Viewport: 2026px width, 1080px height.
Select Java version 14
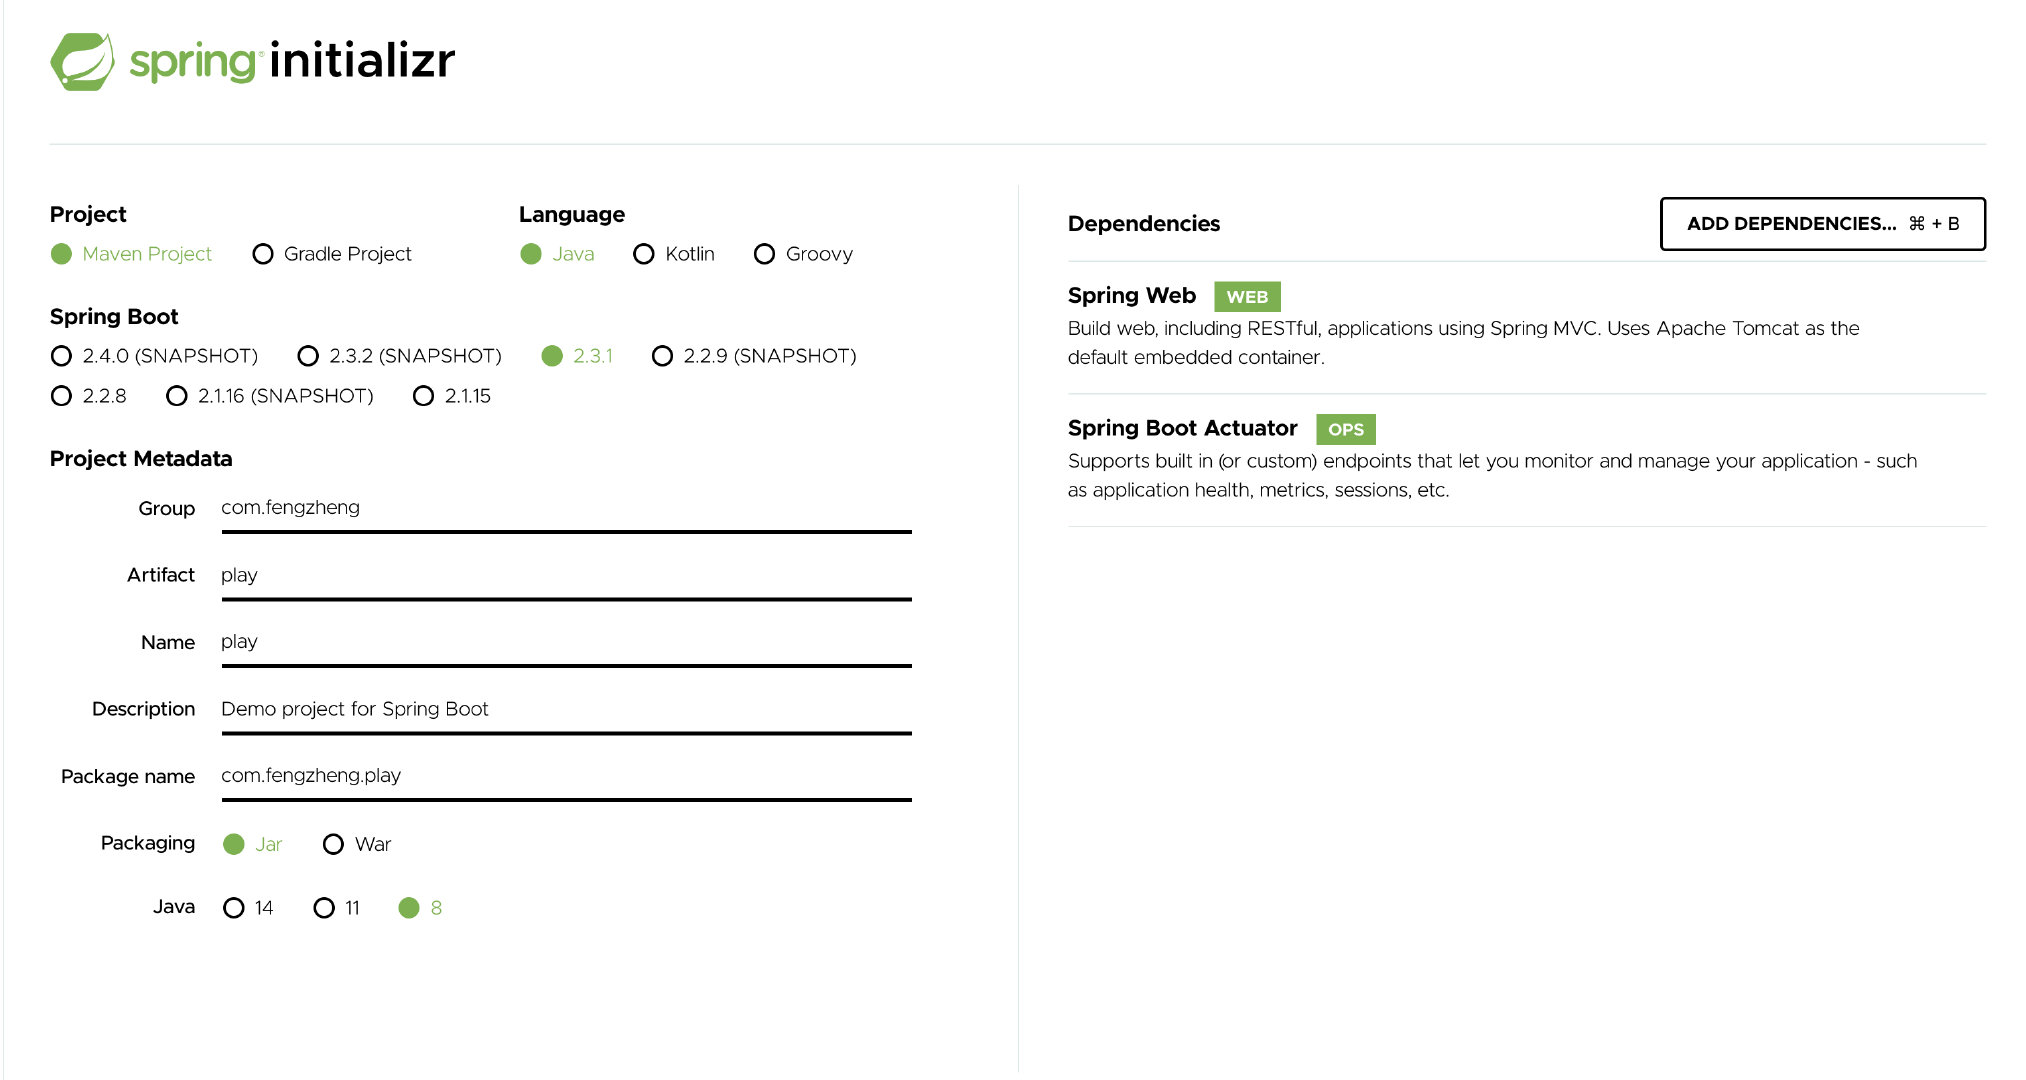coord(234,908)
